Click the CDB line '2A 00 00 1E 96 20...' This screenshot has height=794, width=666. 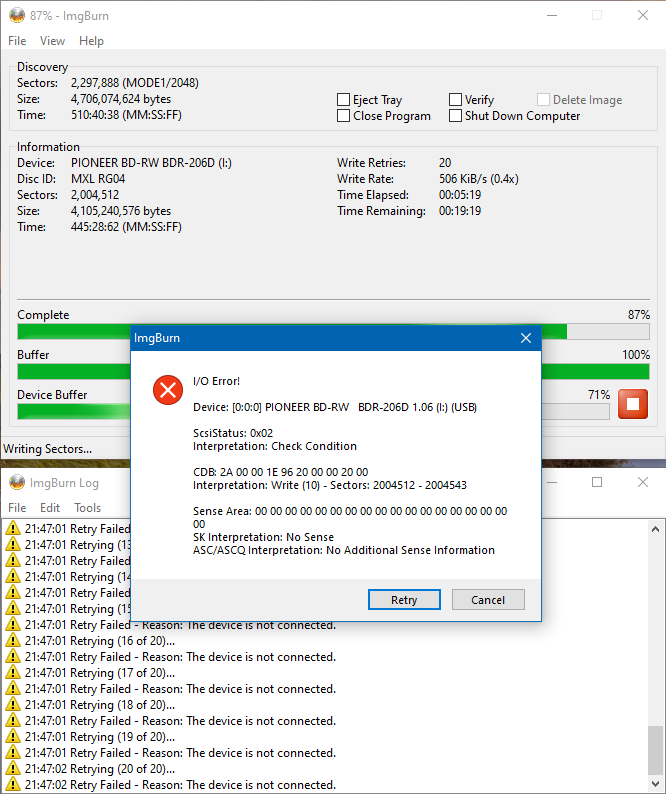pyautogui.click(x=281, y=472)
